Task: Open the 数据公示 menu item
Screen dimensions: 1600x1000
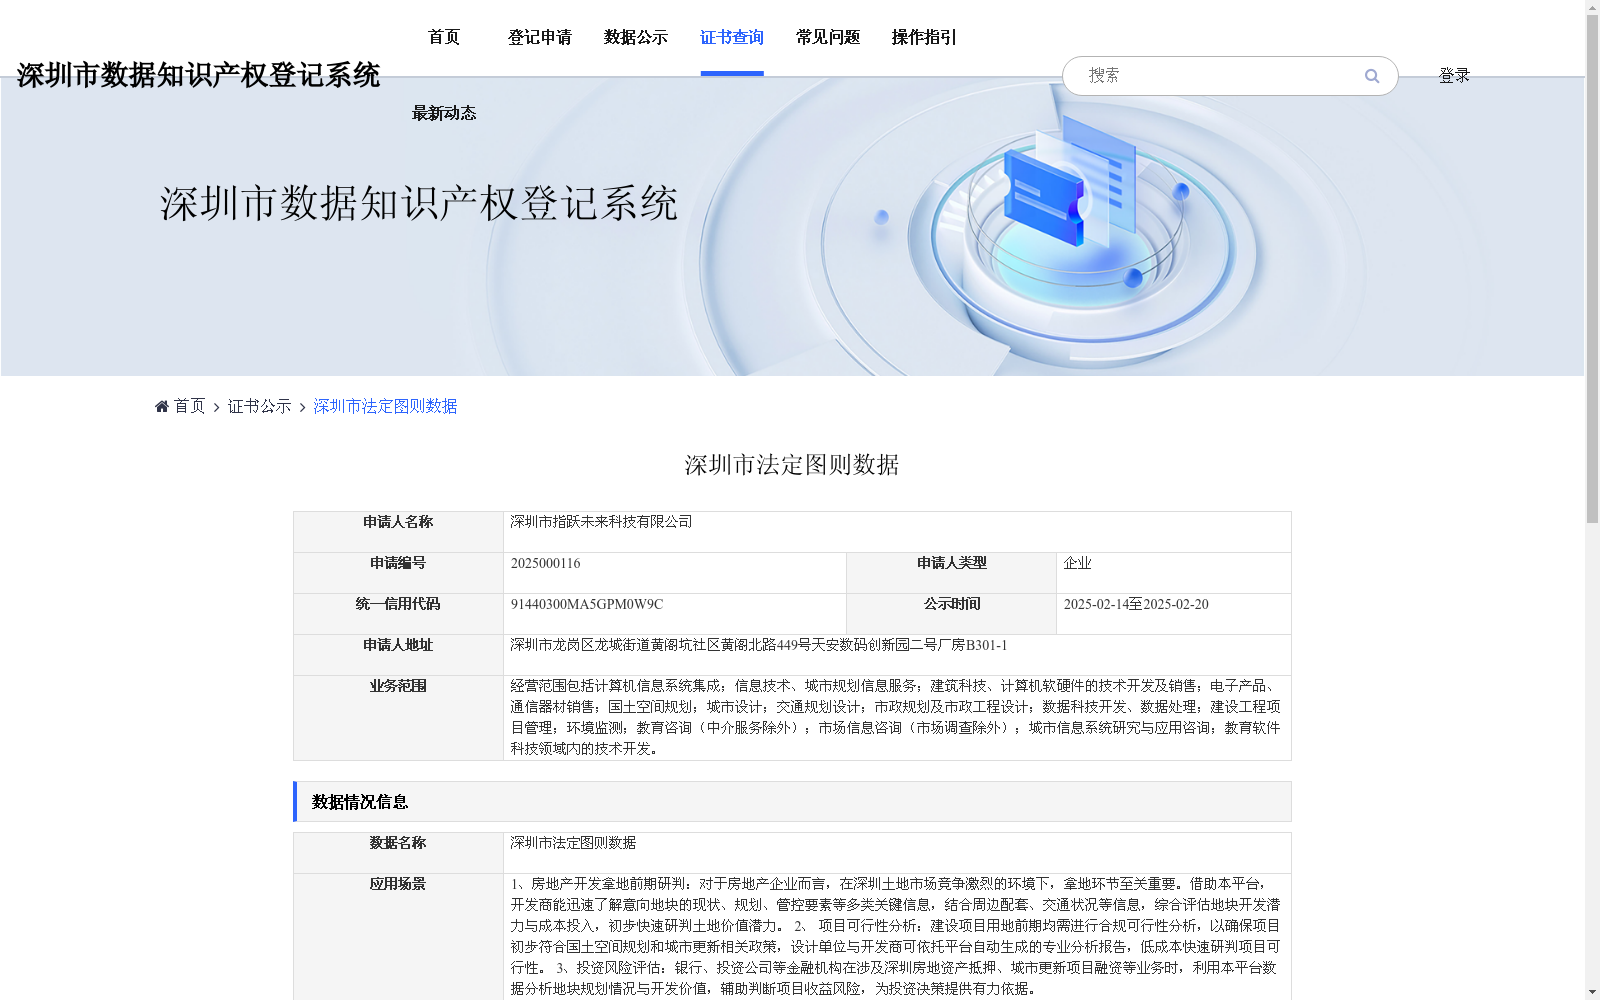Action: click(636, 37)
